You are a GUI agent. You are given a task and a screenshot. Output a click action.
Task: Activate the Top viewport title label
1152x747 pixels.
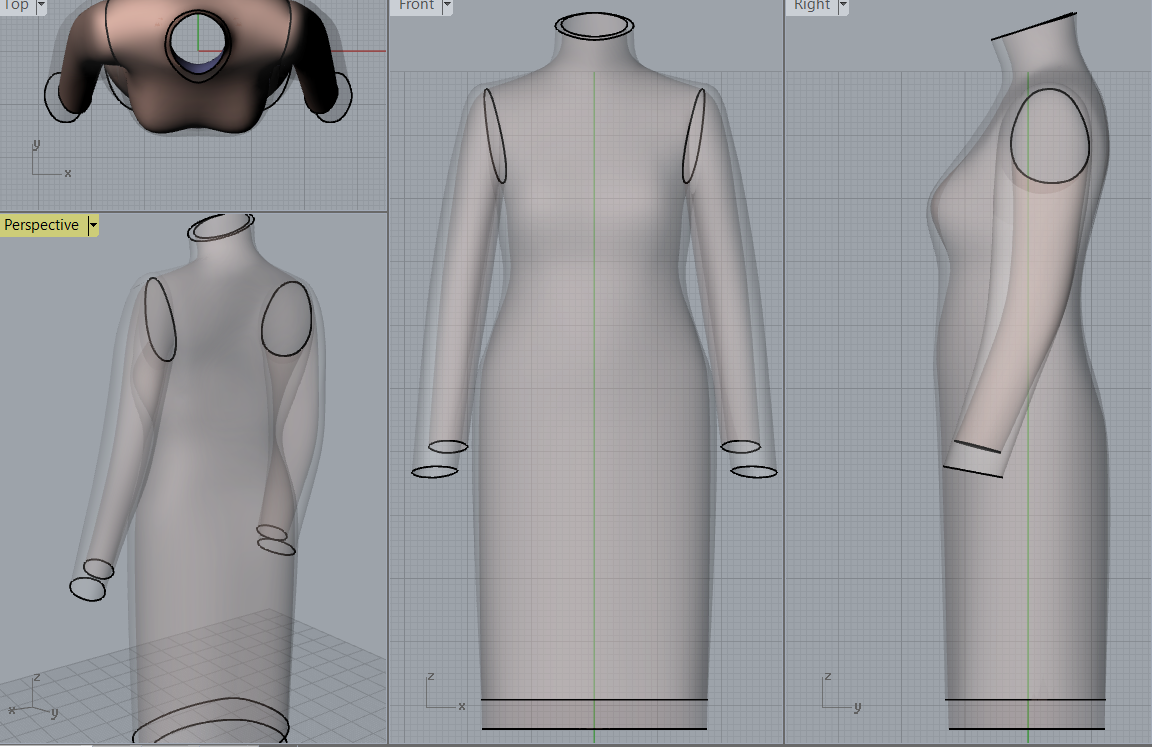[16, 6]
